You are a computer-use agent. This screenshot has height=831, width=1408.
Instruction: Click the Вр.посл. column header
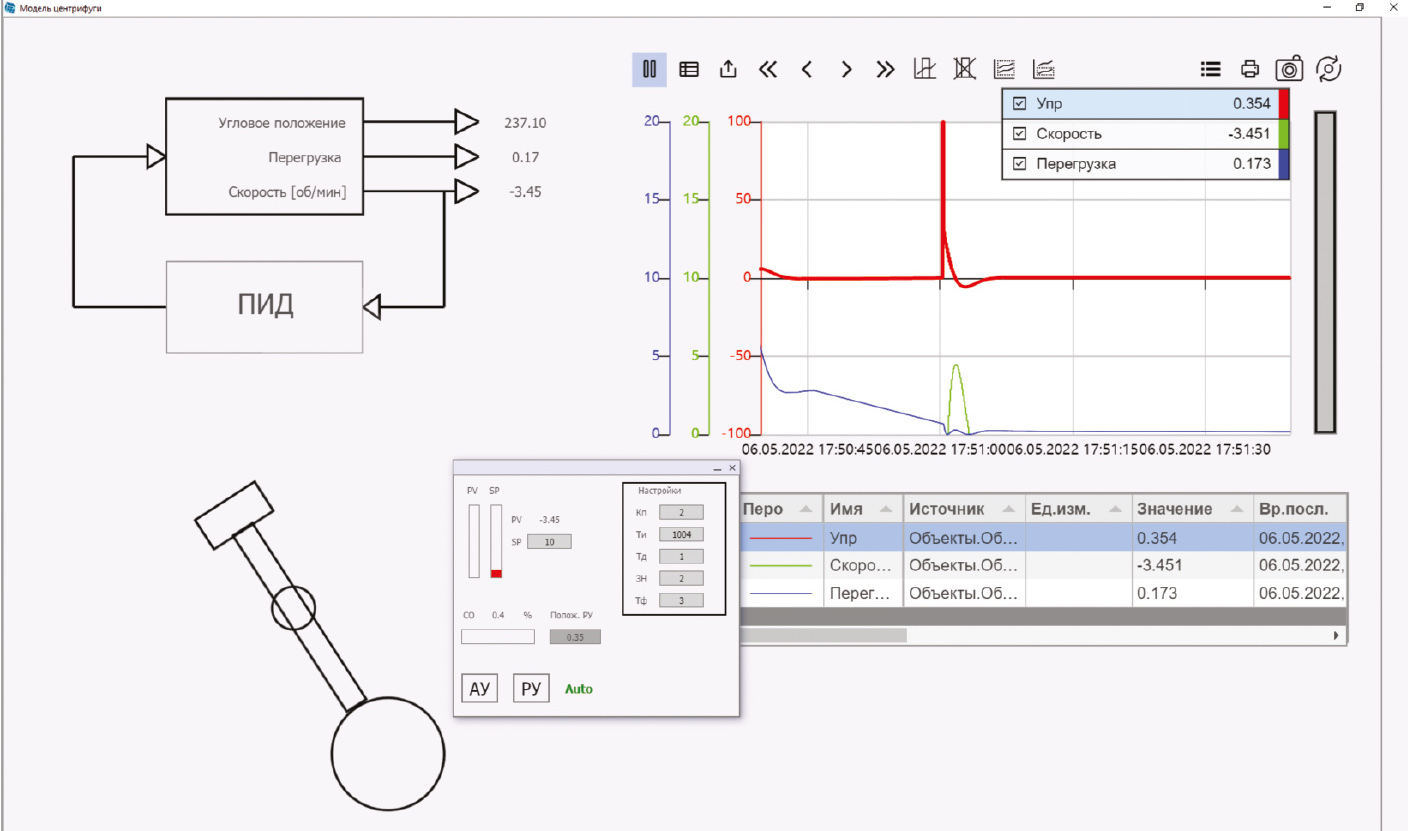pos(1299,509)
